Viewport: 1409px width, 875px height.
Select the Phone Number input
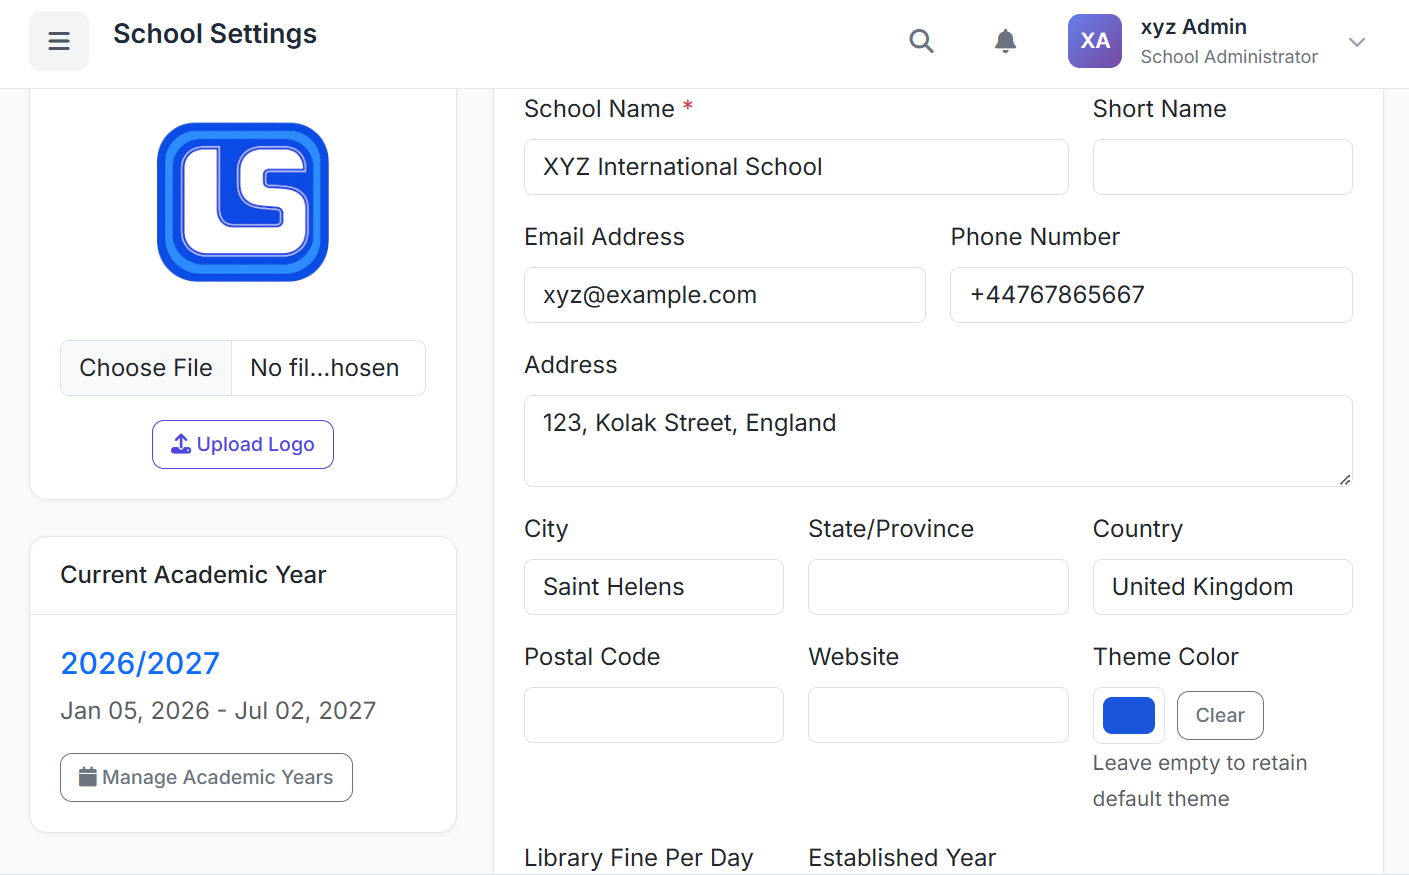pyautogui.click(x=1150, y=295)
